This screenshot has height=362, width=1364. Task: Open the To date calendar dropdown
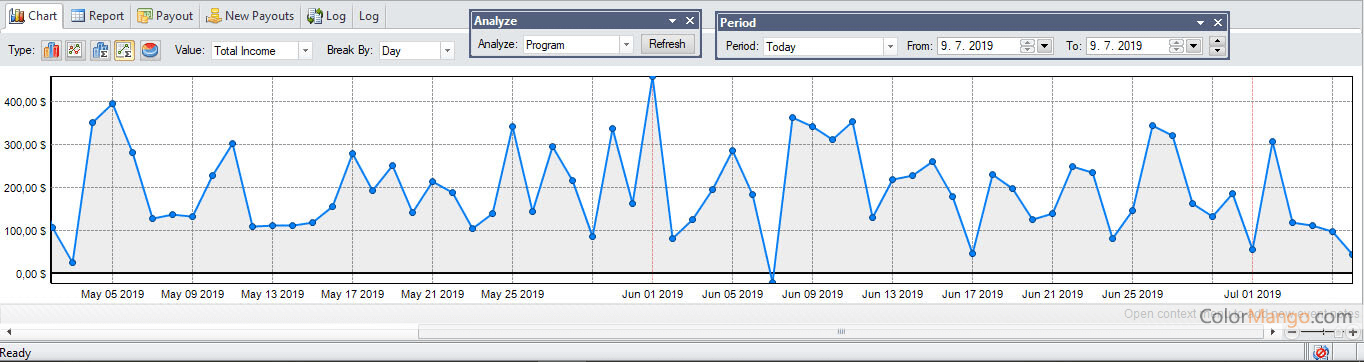click(x=1193, y=46)
